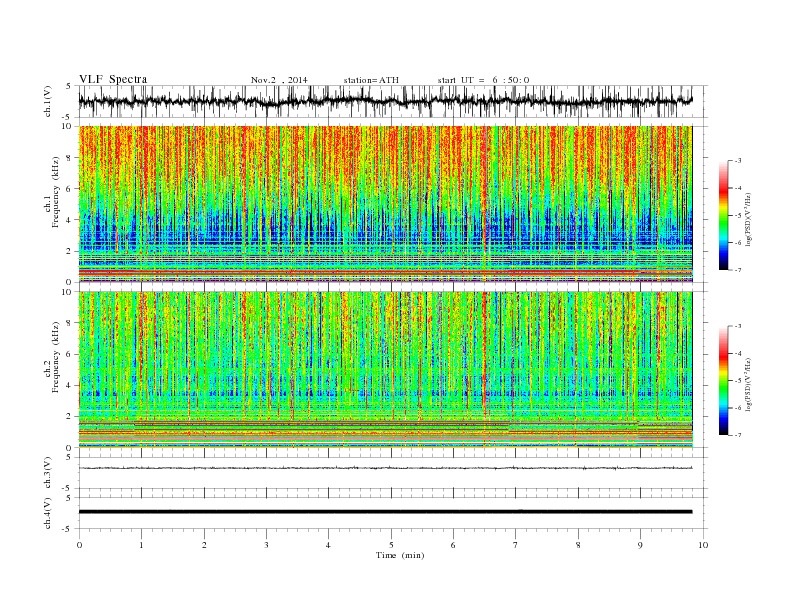The width and height of the screenshot is (792, 612).
Task: Click the '-7' label on lower colorbar
Action: pos(737,435)
